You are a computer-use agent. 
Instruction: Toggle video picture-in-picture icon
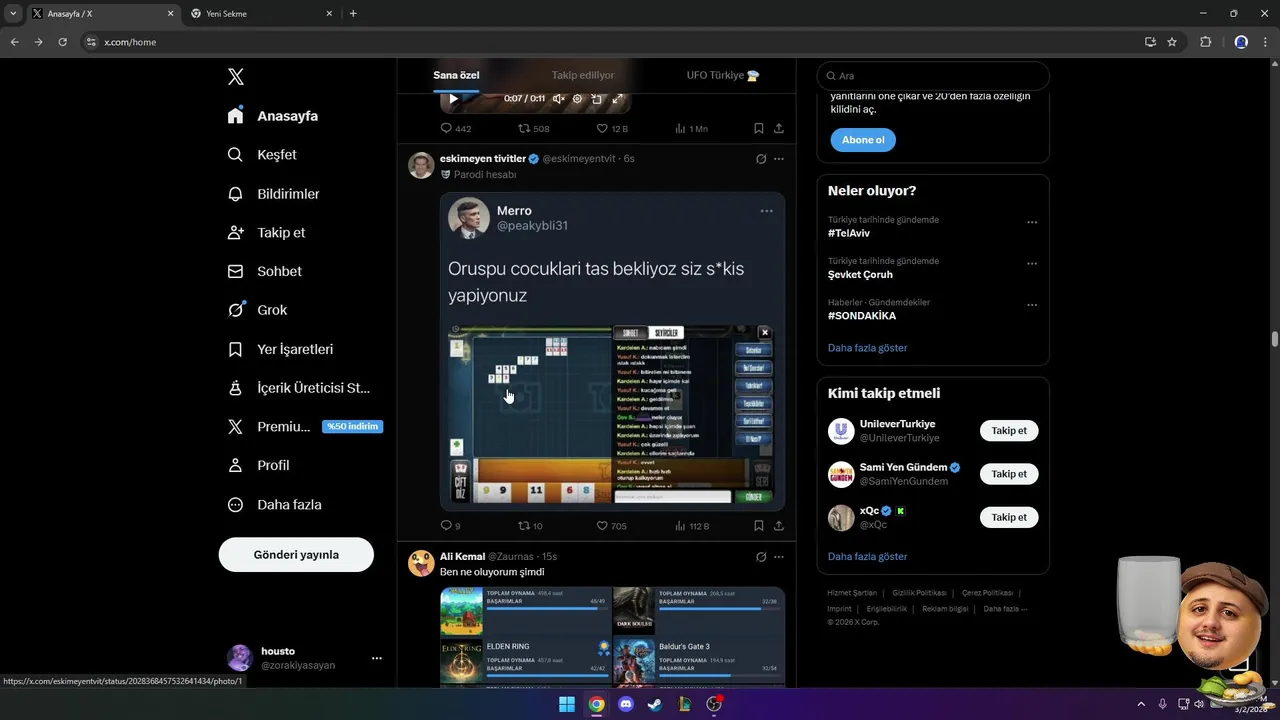click(x=597, y=99)
